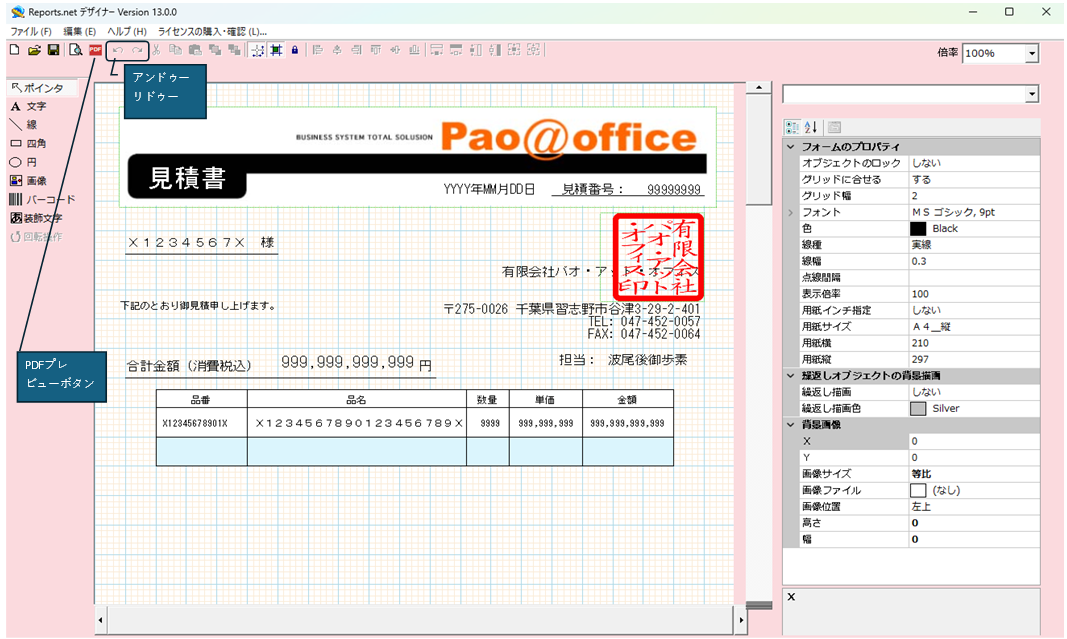Sort properties alphabetically with A-Z icon

coord(811,127)
